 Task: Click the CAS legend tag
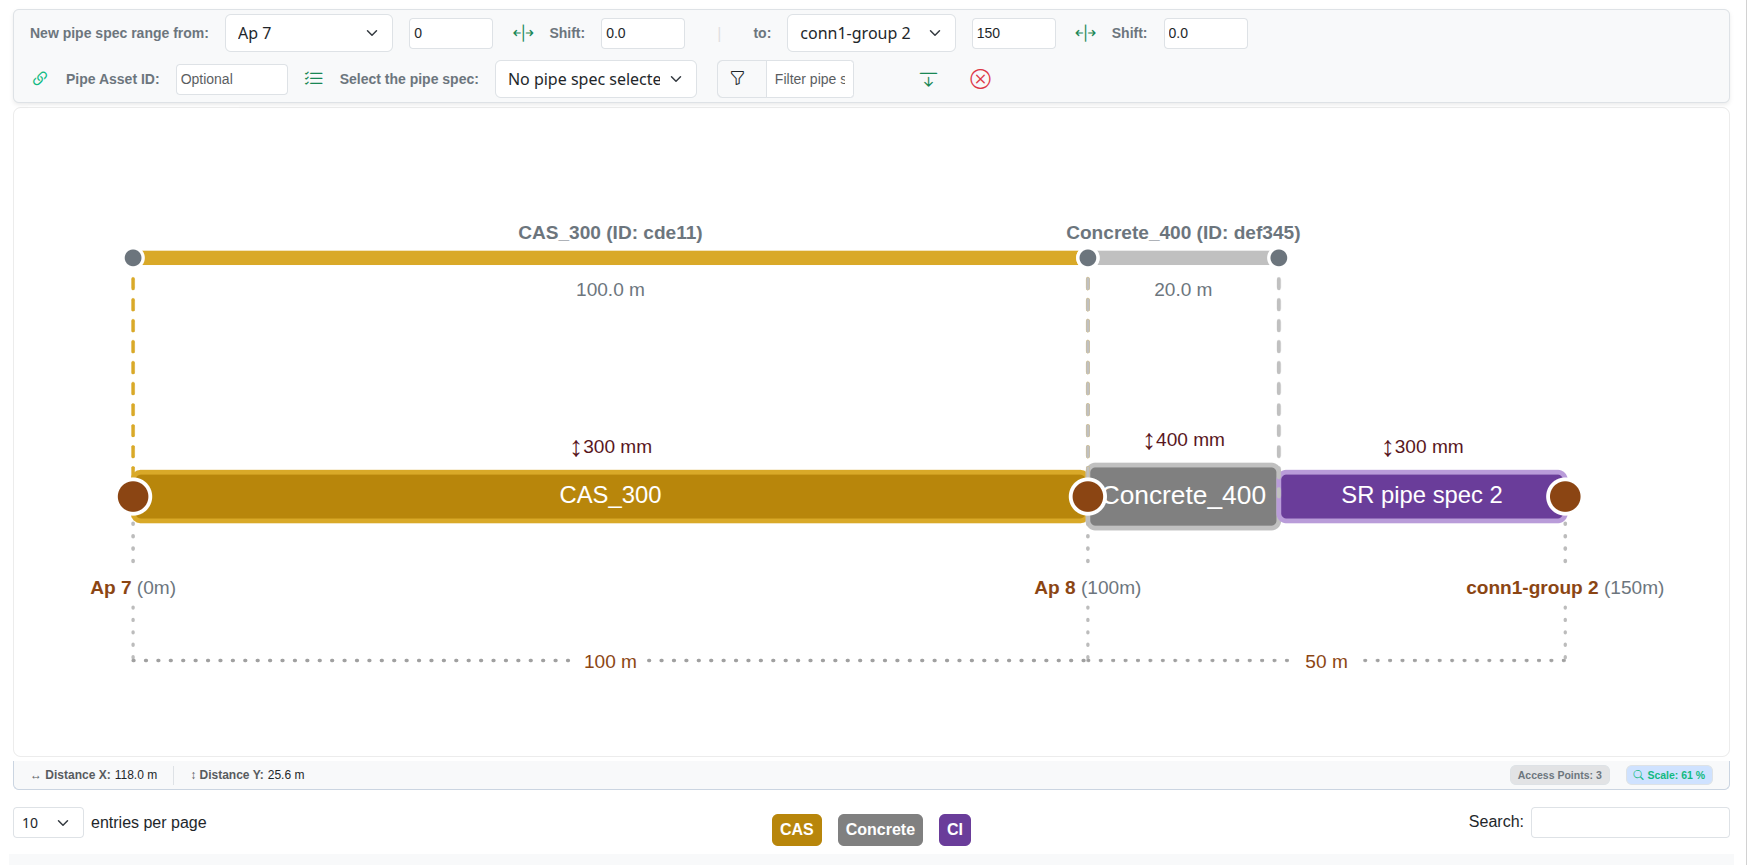tap(796, 830)
